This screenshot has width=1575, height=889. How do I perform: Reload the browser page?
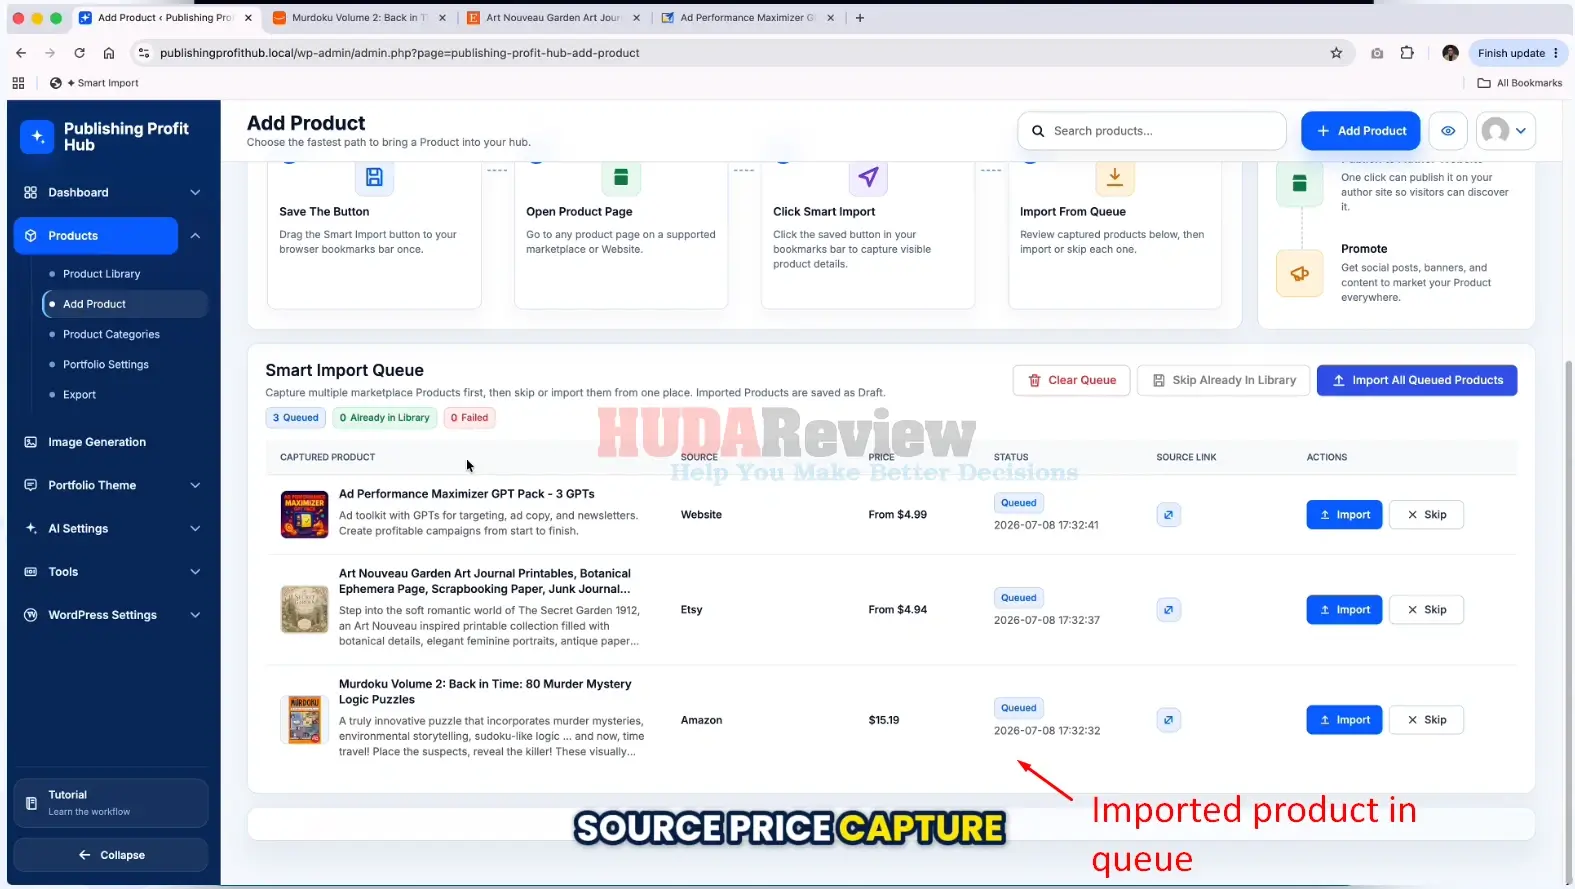79,53
